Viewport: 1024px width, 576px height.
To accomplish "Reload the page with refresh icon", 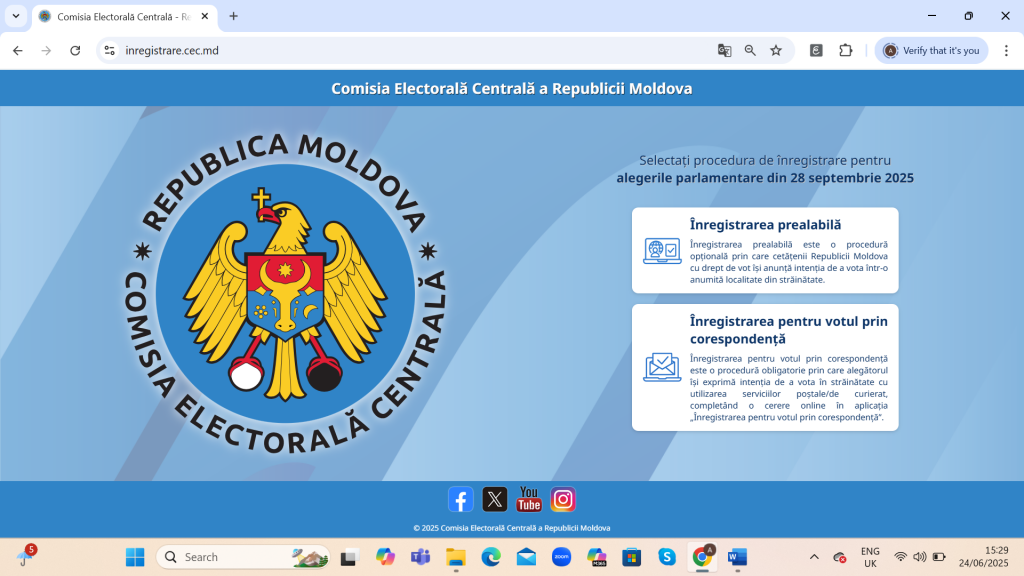I will (x=75, y=50).
